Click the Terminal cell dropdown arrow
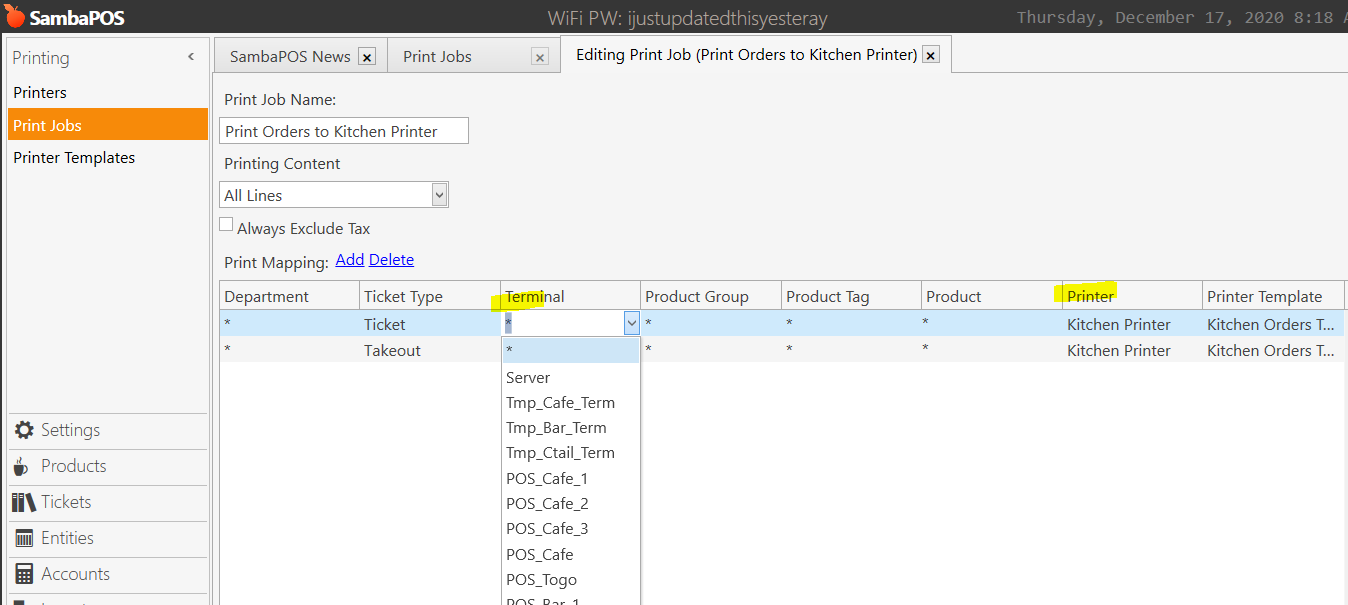Screen dimensions: 1348x605 pos(631,324)
